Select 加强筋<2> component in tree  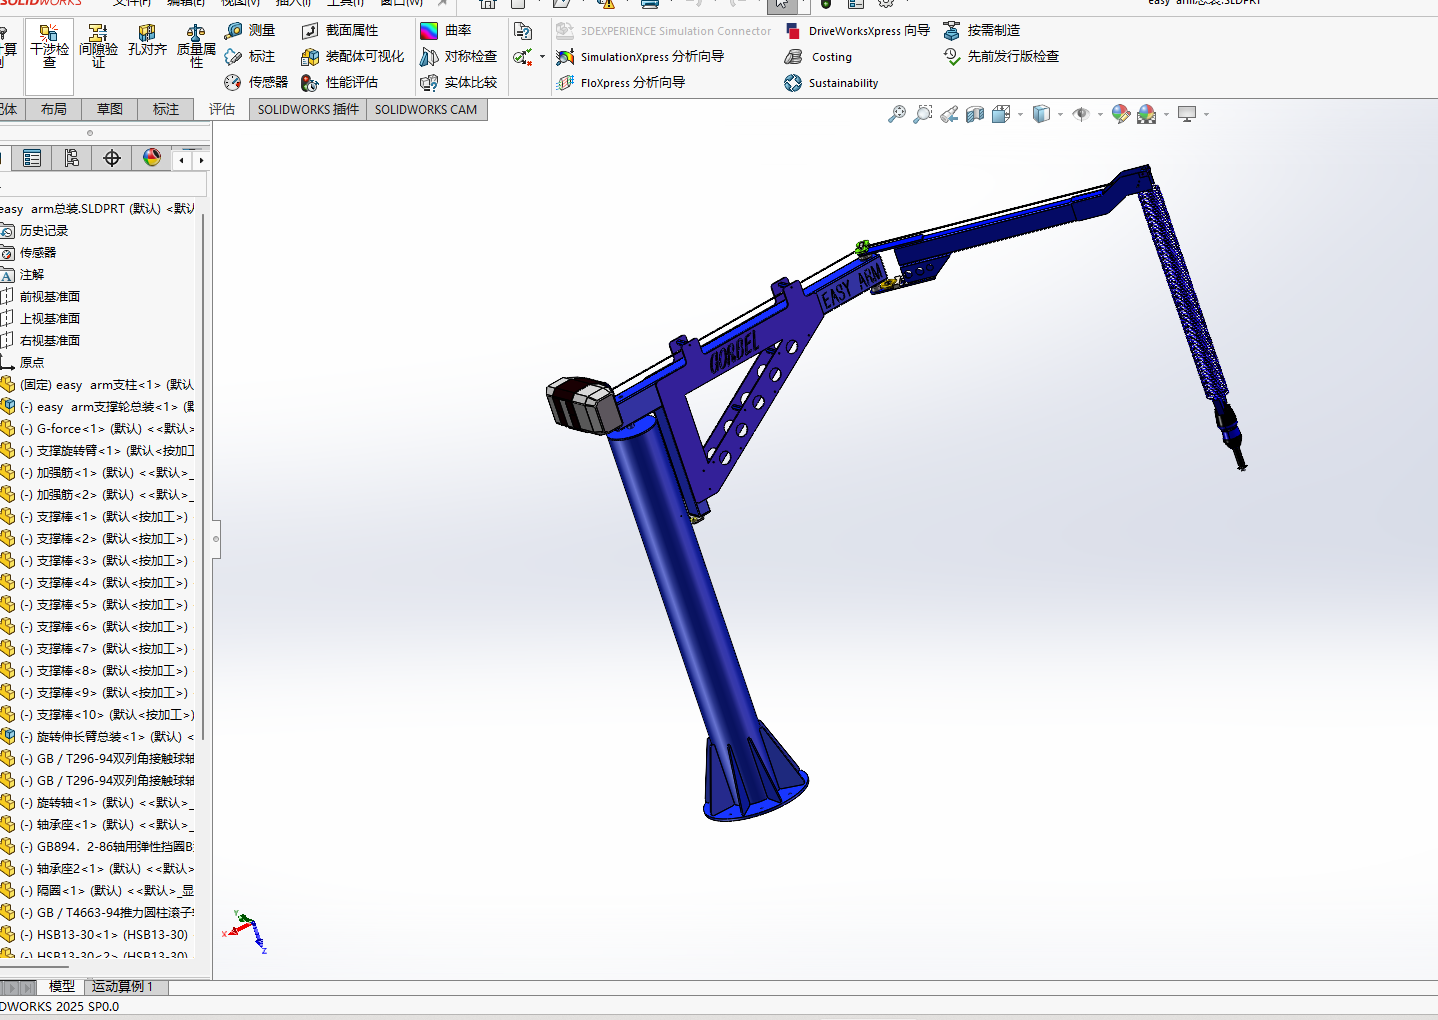[x=100, y=494]
